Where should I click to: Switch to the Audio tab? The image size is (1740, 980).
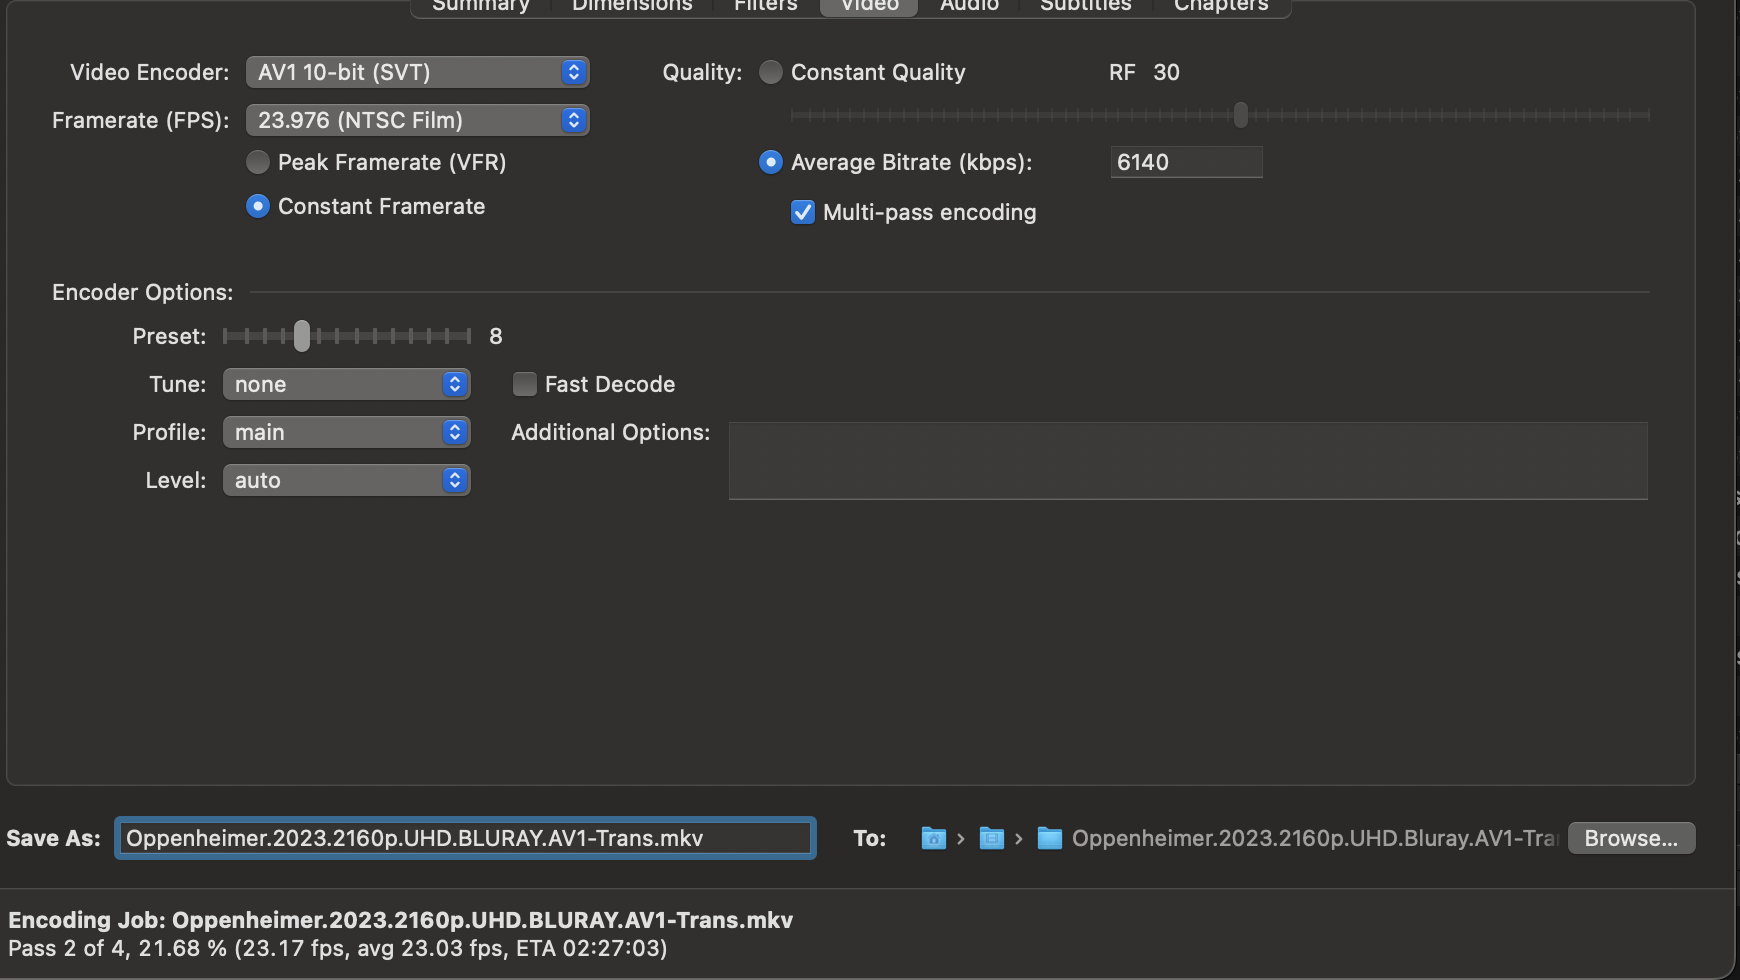pos(969,6)
